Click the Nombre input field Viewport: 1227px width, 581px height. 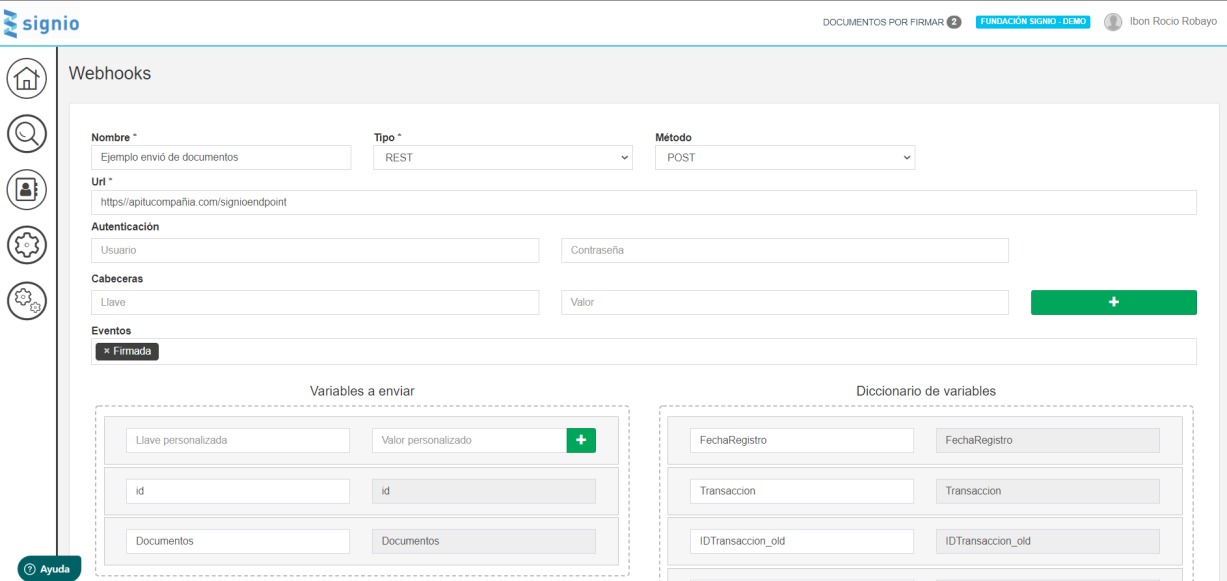[221, 157]
